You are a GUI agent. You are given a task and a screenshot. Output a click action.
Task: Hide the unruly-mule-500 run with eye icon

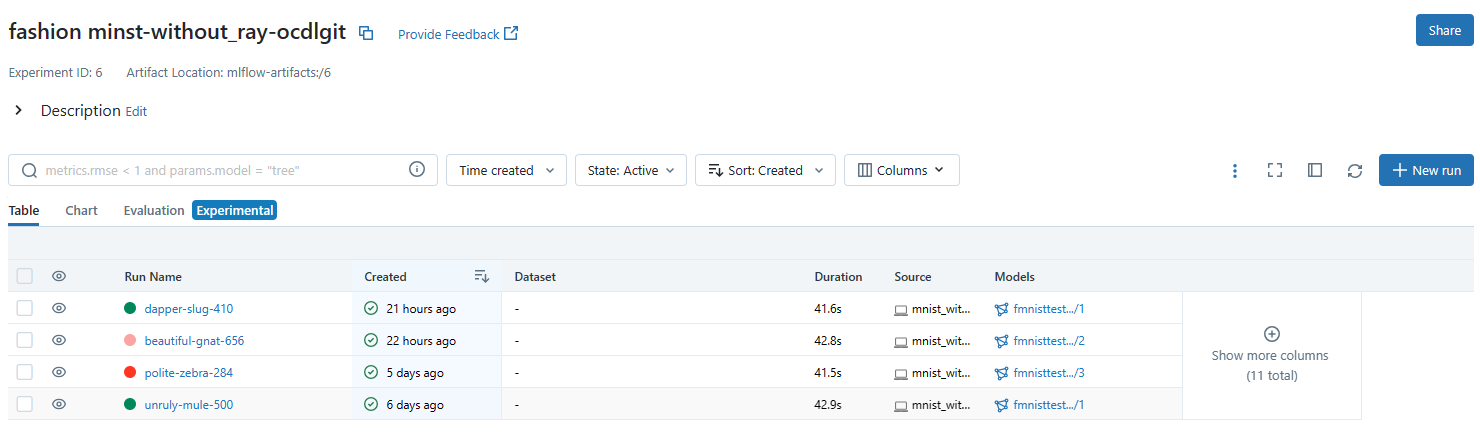click(x=59, y=405)
